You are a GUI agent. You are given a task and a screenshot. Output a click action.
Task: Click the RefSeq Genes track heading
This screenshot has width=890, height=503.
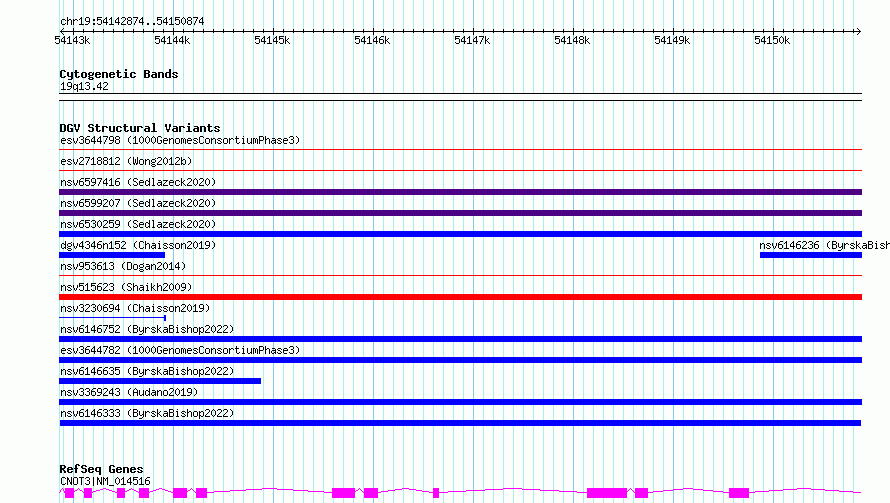coord(101,469)
